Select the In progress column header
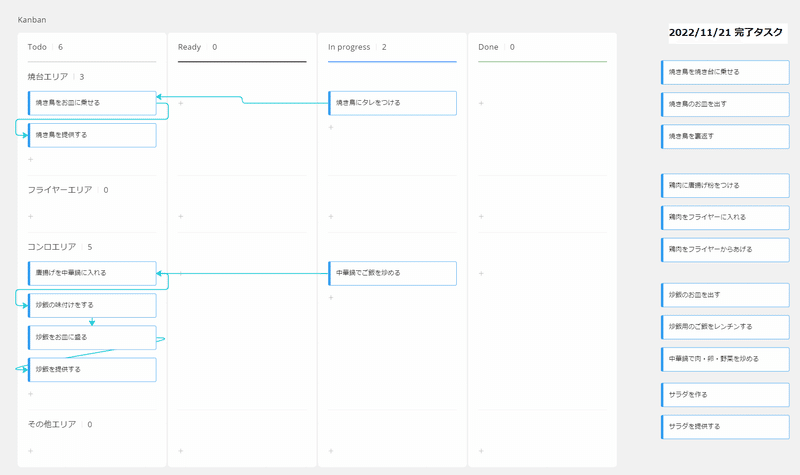This screenshot has width=800, height=475. (x=349, y=47)
